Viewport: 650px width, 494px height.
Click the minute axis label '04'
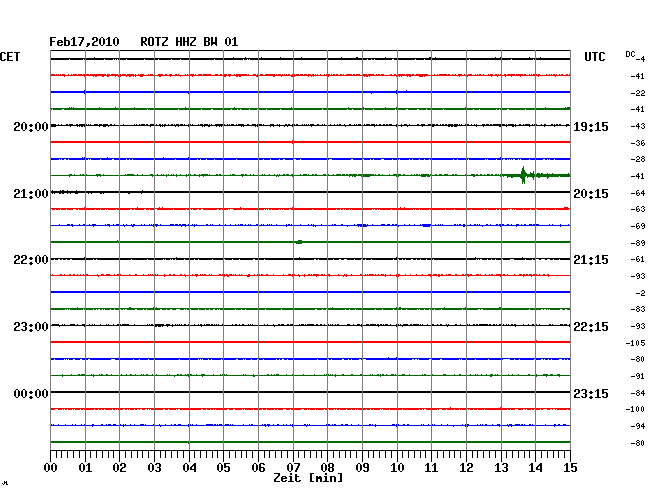tap(189, 468)
